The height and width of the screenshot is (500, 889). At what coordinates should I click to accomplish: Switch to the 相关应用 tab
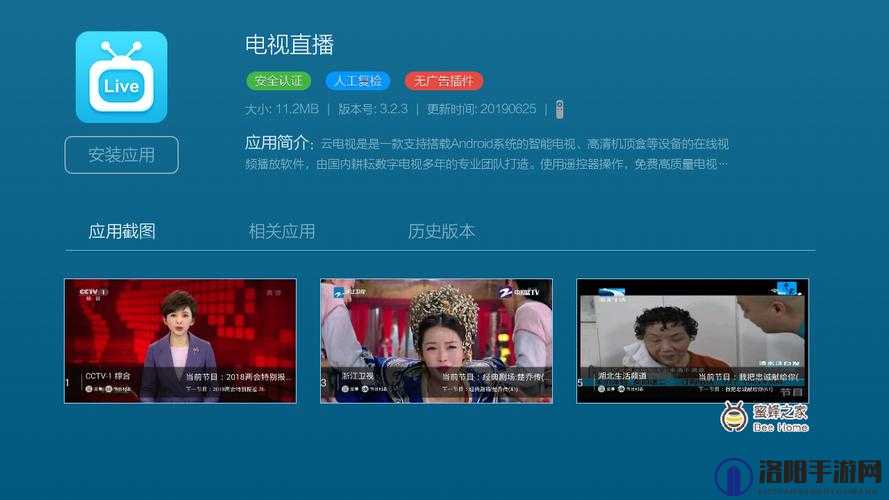[x=282, y=231]
